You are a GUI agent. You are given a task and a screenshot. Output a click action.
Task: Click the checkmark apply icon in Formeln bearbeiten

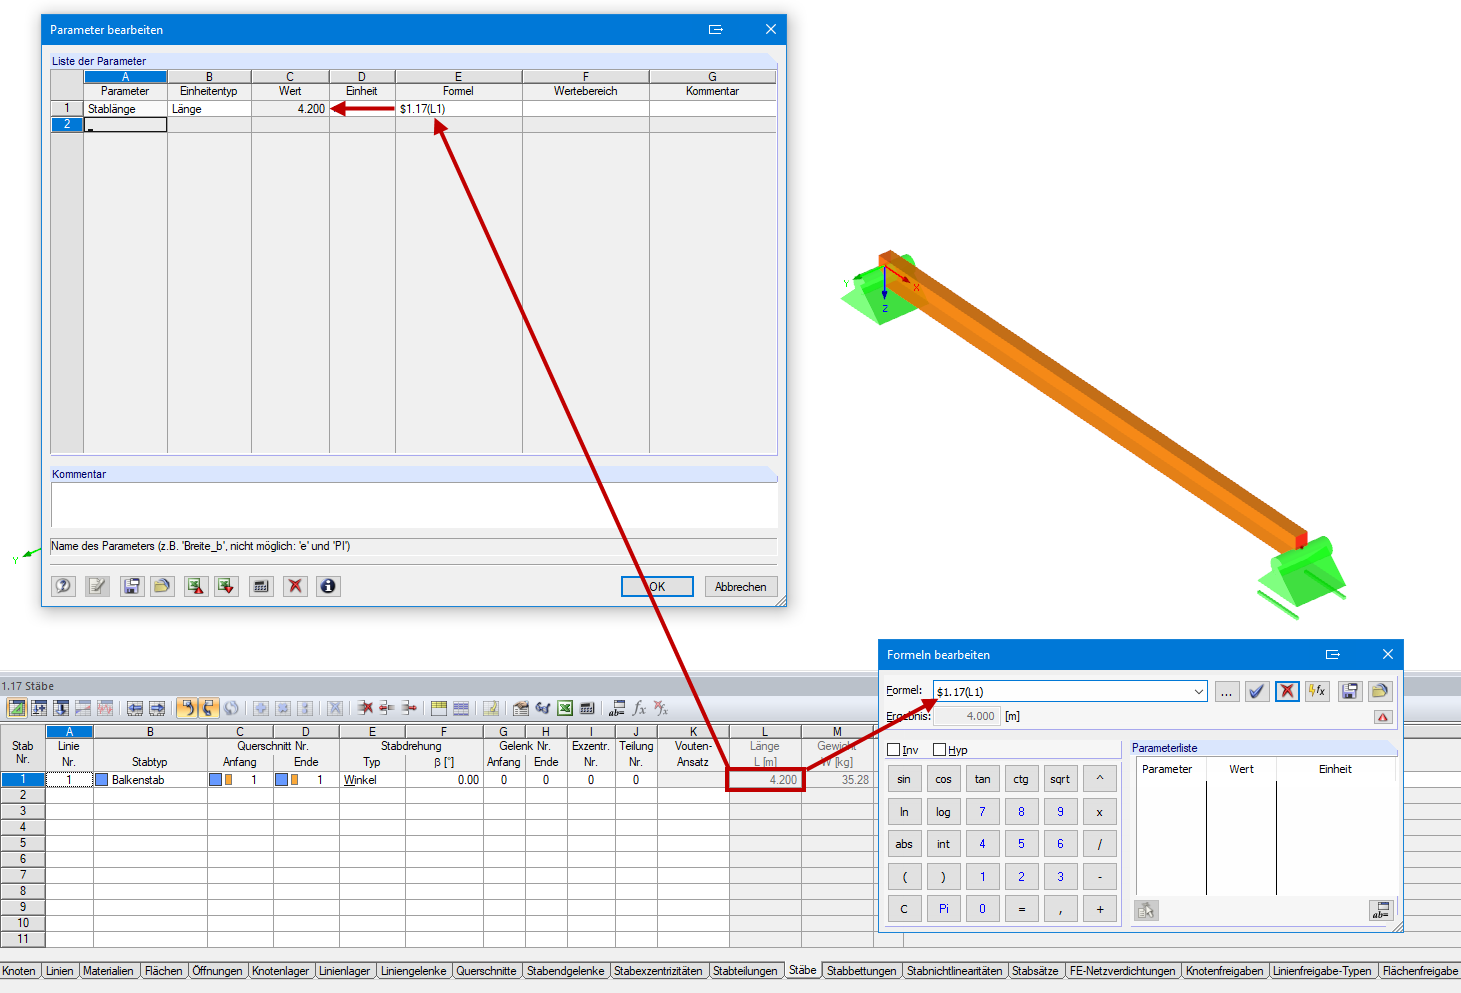pyautogui.click(x=1257, y=691)
